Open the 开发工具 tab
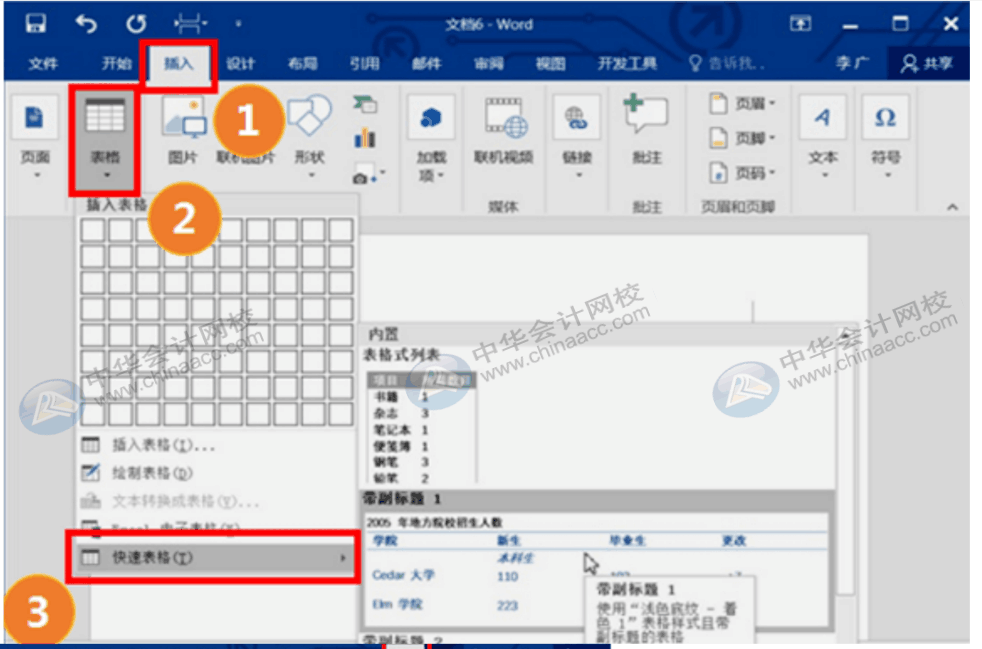The image size is (982, 649). pos(627,63)
